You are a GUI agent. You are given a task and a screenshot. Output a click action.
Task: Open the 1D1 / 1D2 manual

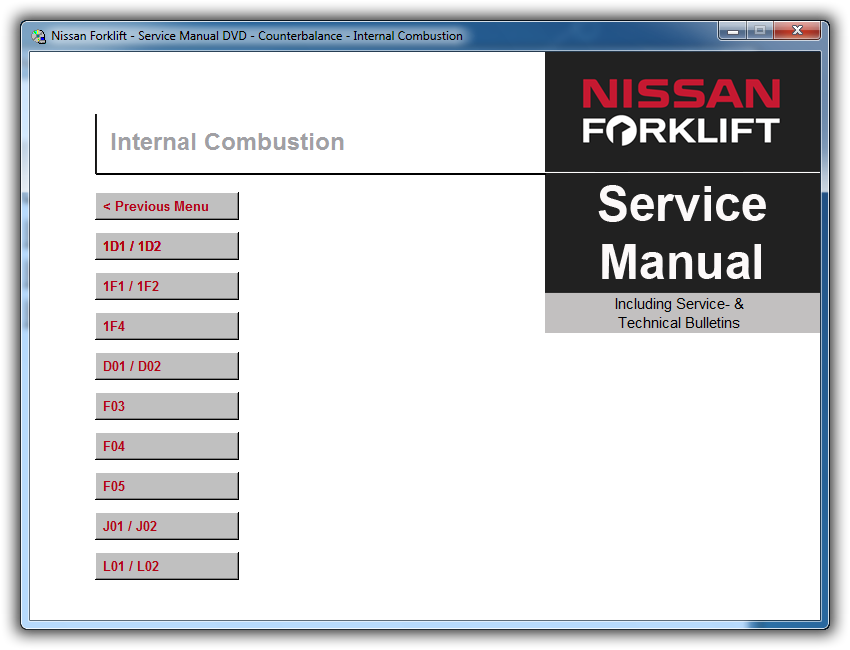[x=167, y=246]
